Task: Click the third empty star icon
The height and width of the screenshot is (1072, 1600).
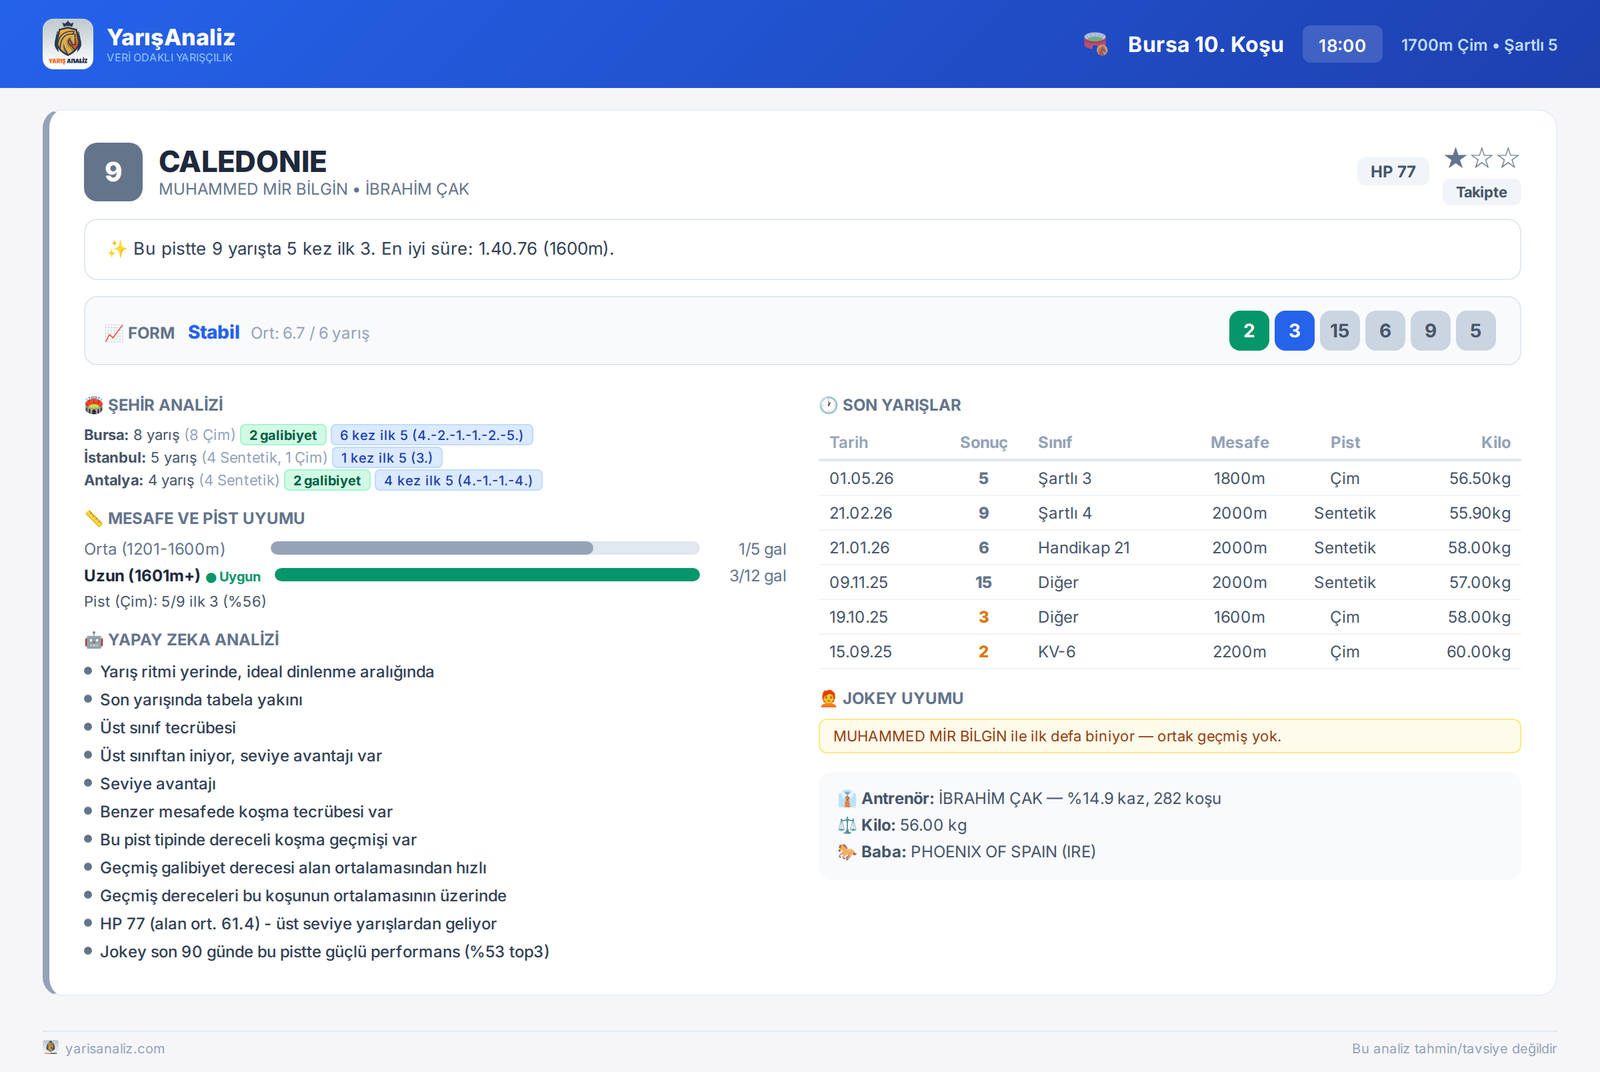Action: [x=1508, y=158]
